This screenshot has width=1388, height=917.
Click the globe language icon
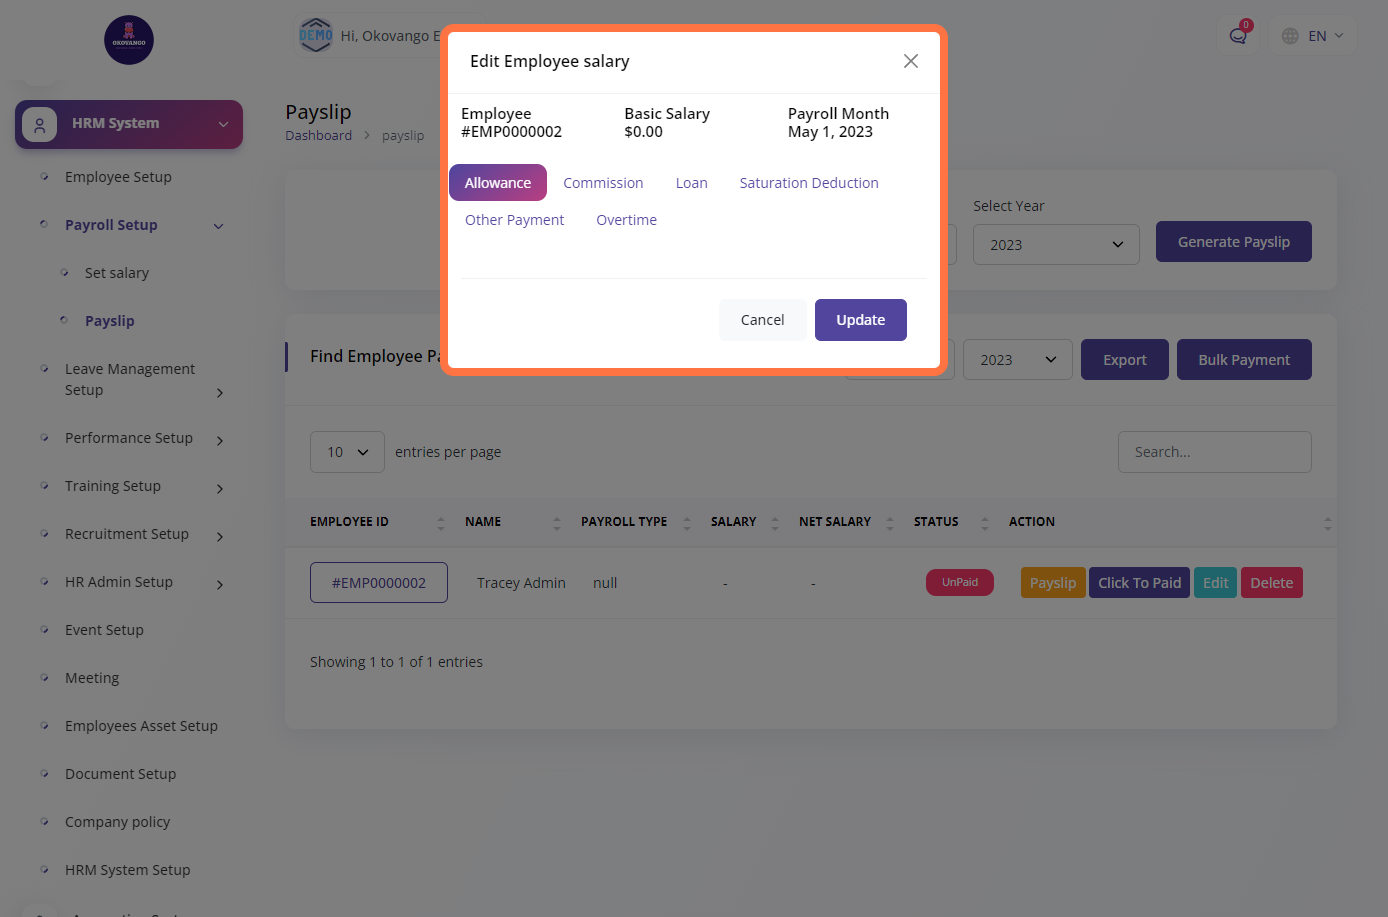click(x=1290, y=36)
